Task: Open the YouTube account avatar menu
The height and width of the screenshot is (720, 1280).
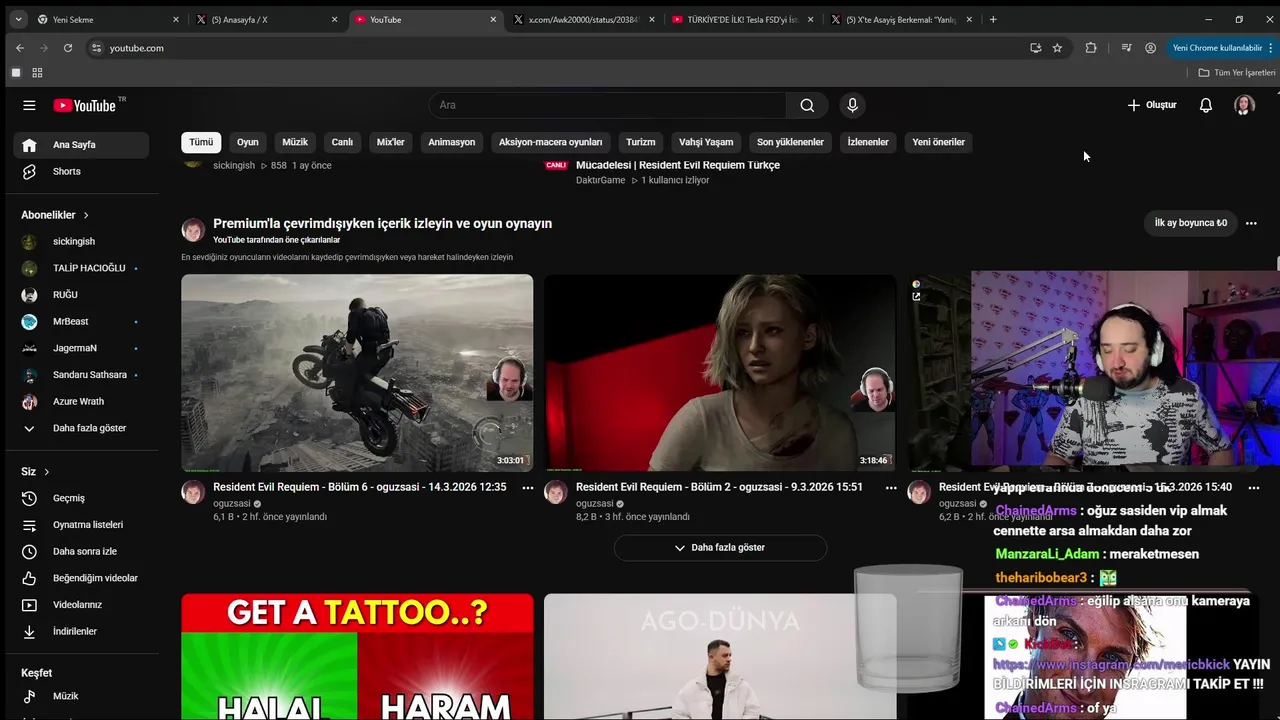Action: click(x=1244, y=105)
